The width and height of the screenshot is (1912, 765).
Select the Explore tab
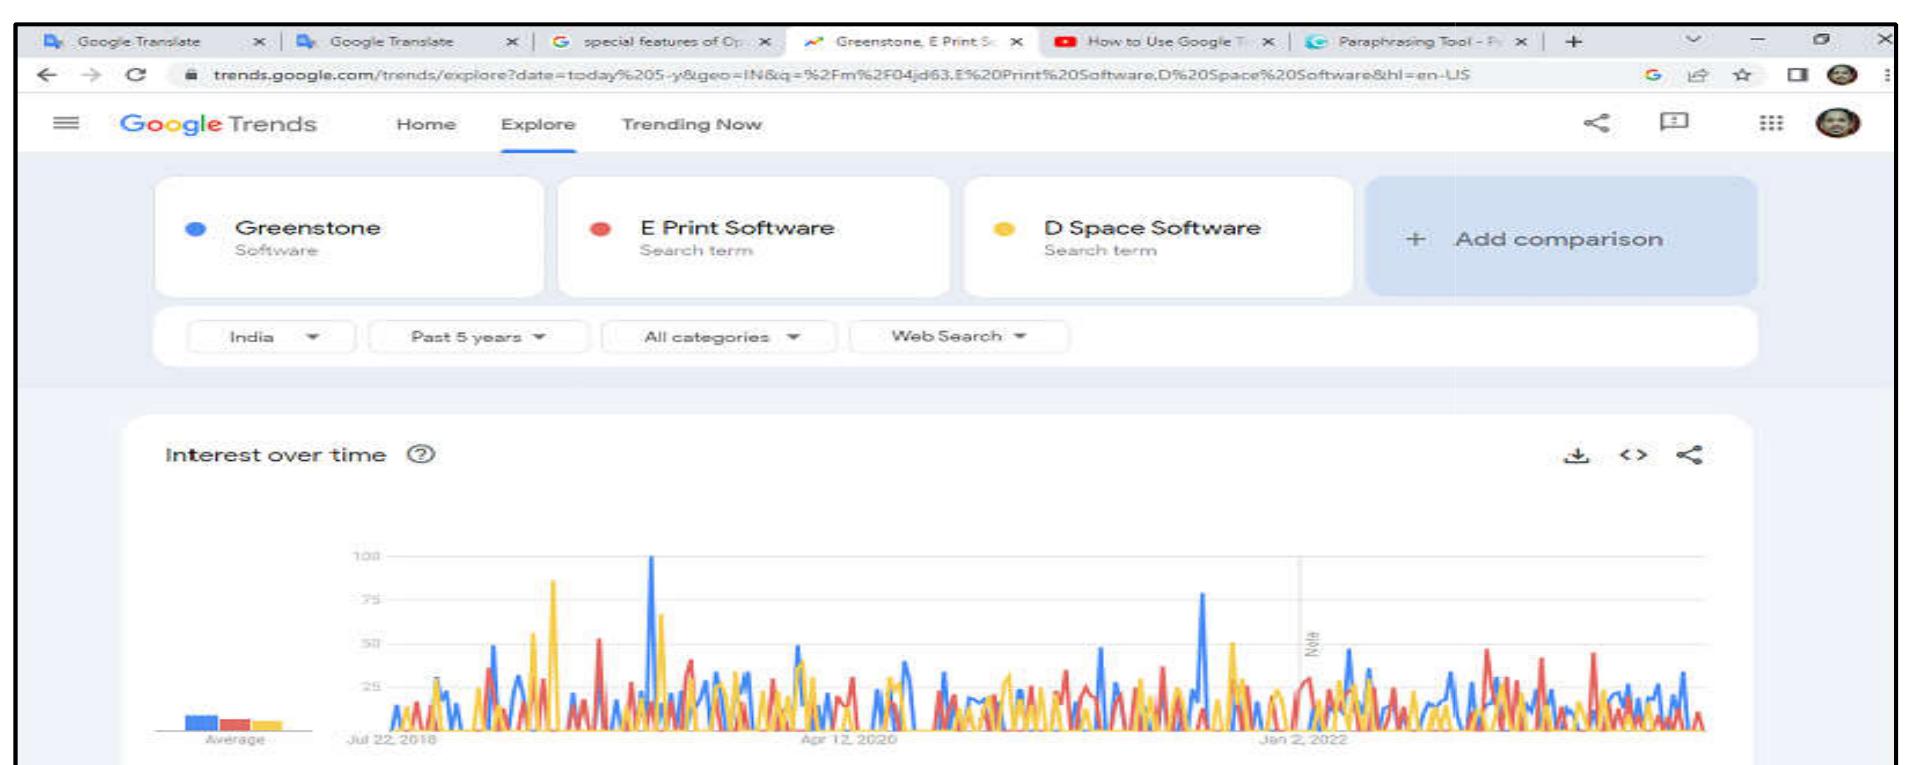[538, 124]
